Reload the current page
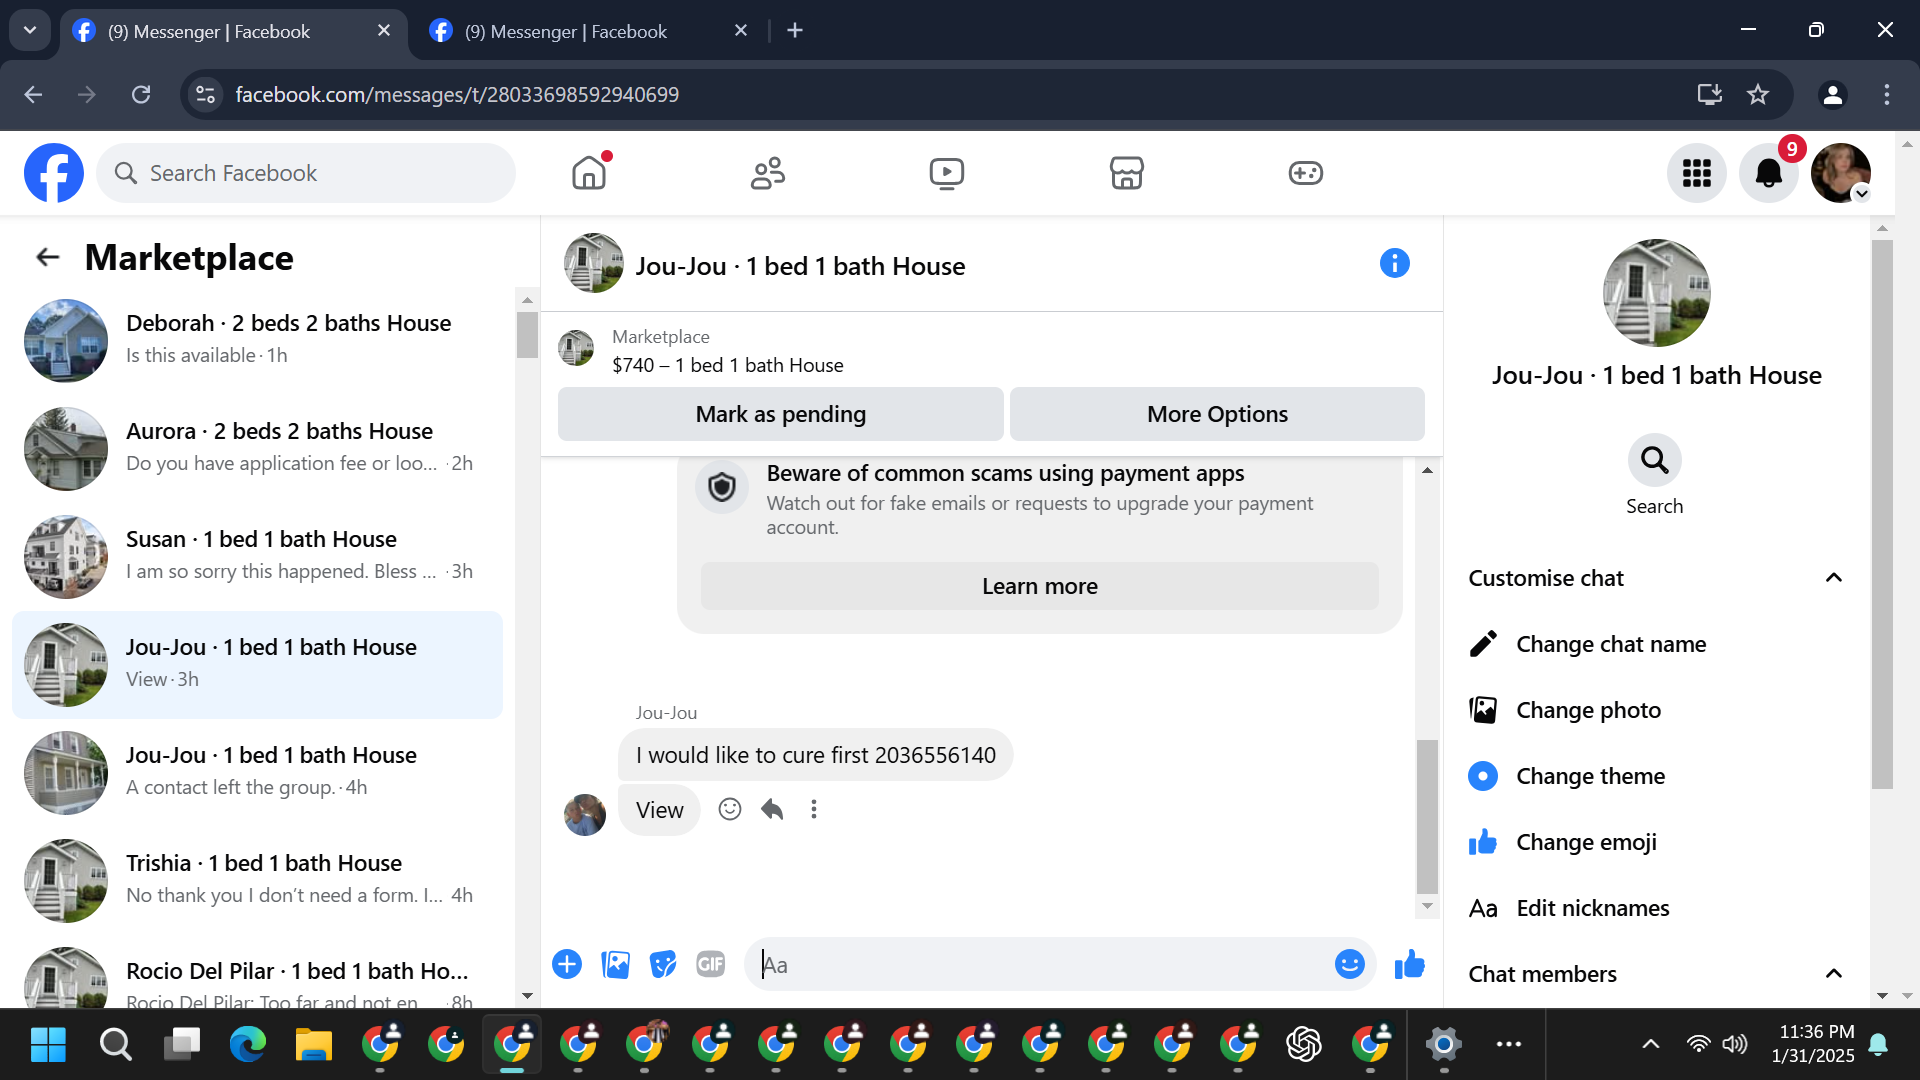1920x1080 pixels. click(141, 94)
